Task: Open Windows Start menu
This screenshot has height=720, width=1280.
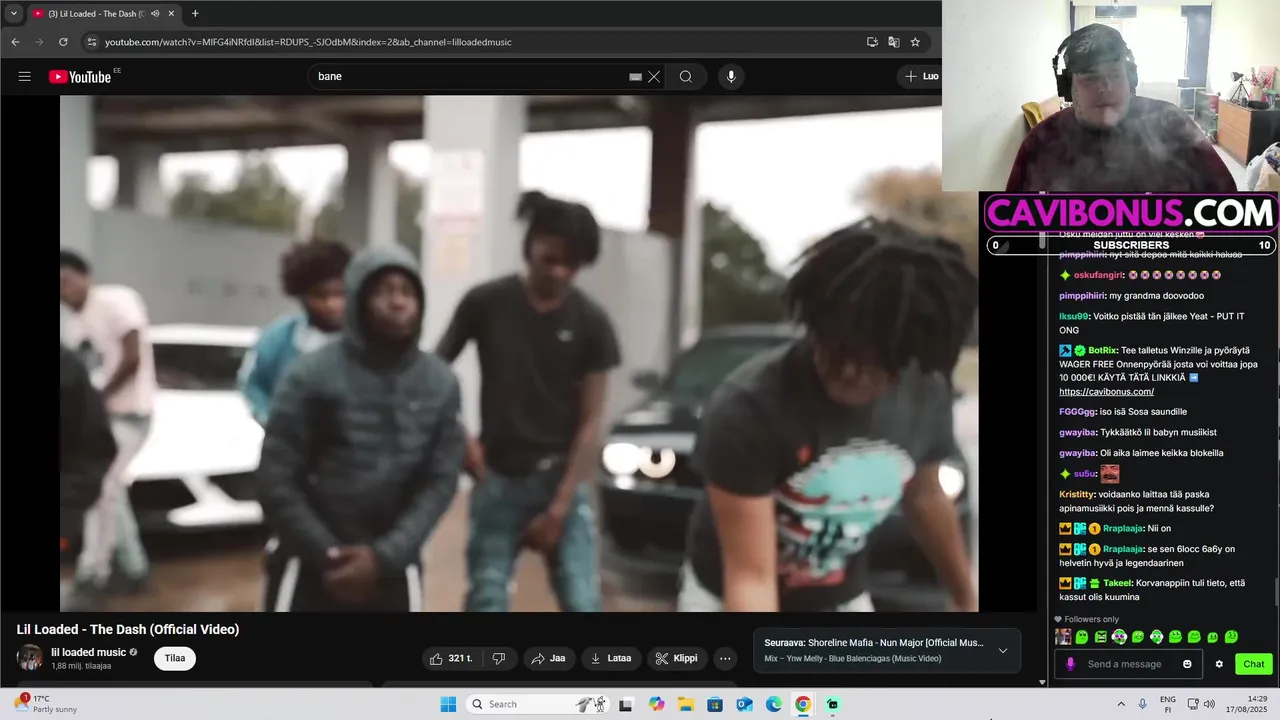Action: 448,704
